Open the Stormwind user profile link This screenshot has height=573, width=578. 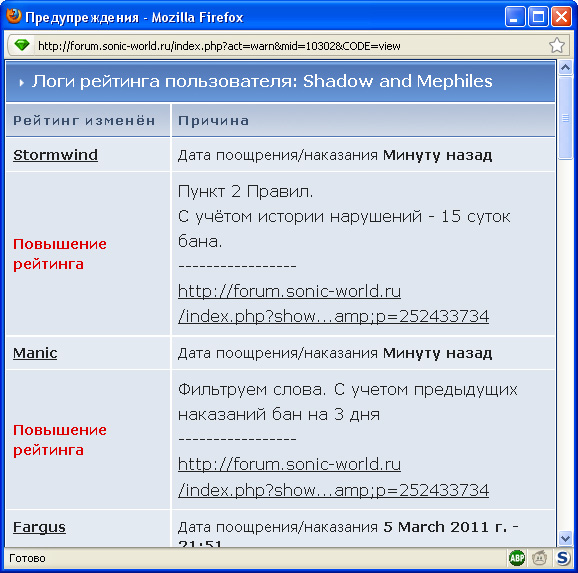click(55, 155)
